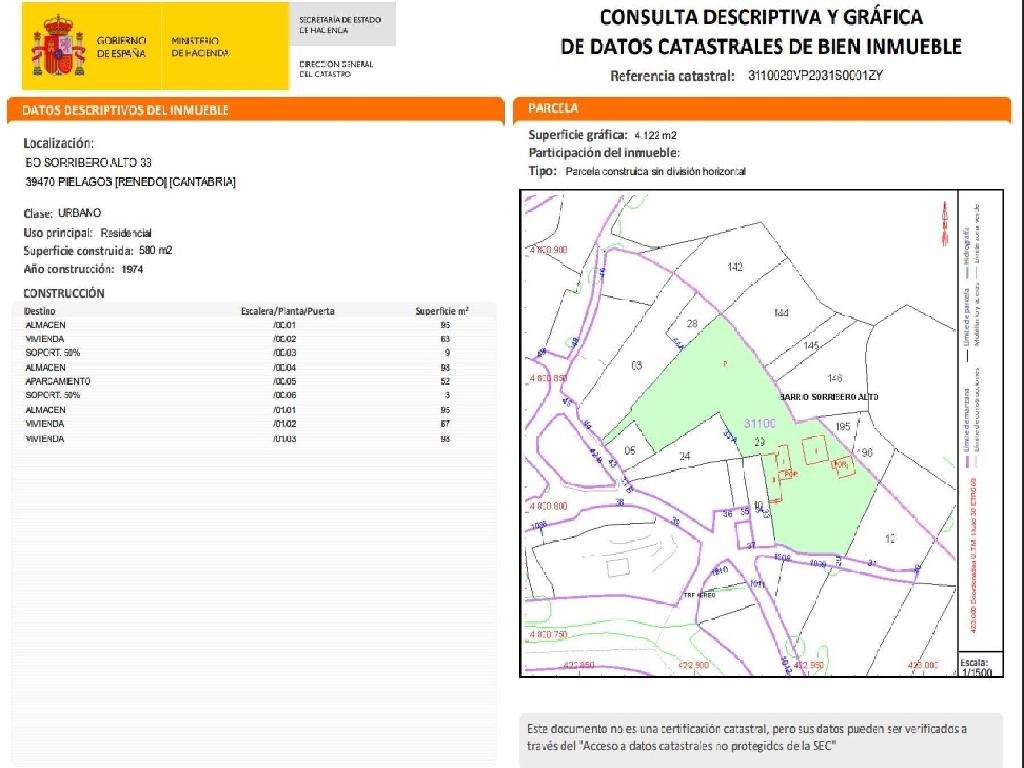Click the Año construcción value '1974'

133,269
